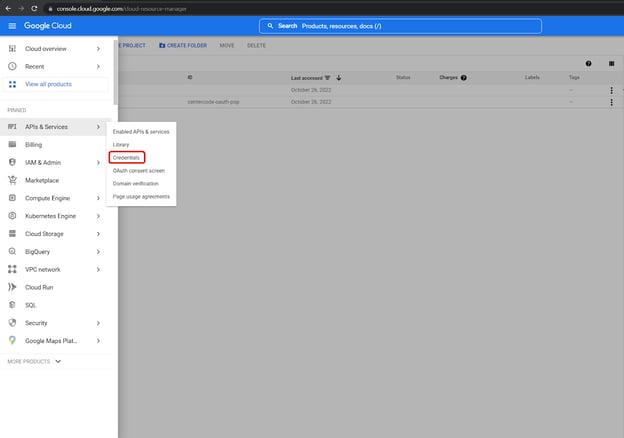The height and width of the screenshot is (438, 624).
Task: Click the Security shield icon
Action: 12,323
